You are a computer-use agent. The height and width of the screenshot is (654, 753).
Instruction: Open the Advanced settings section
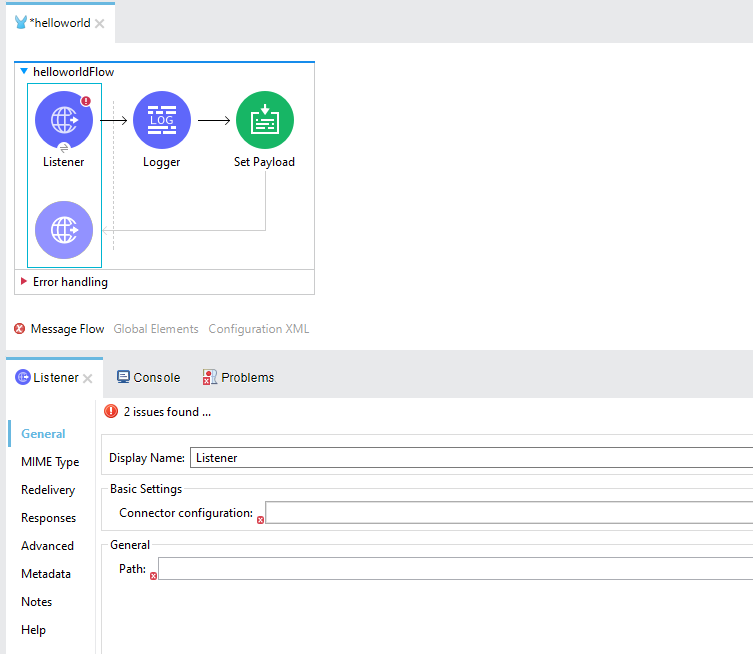[48, 546]
